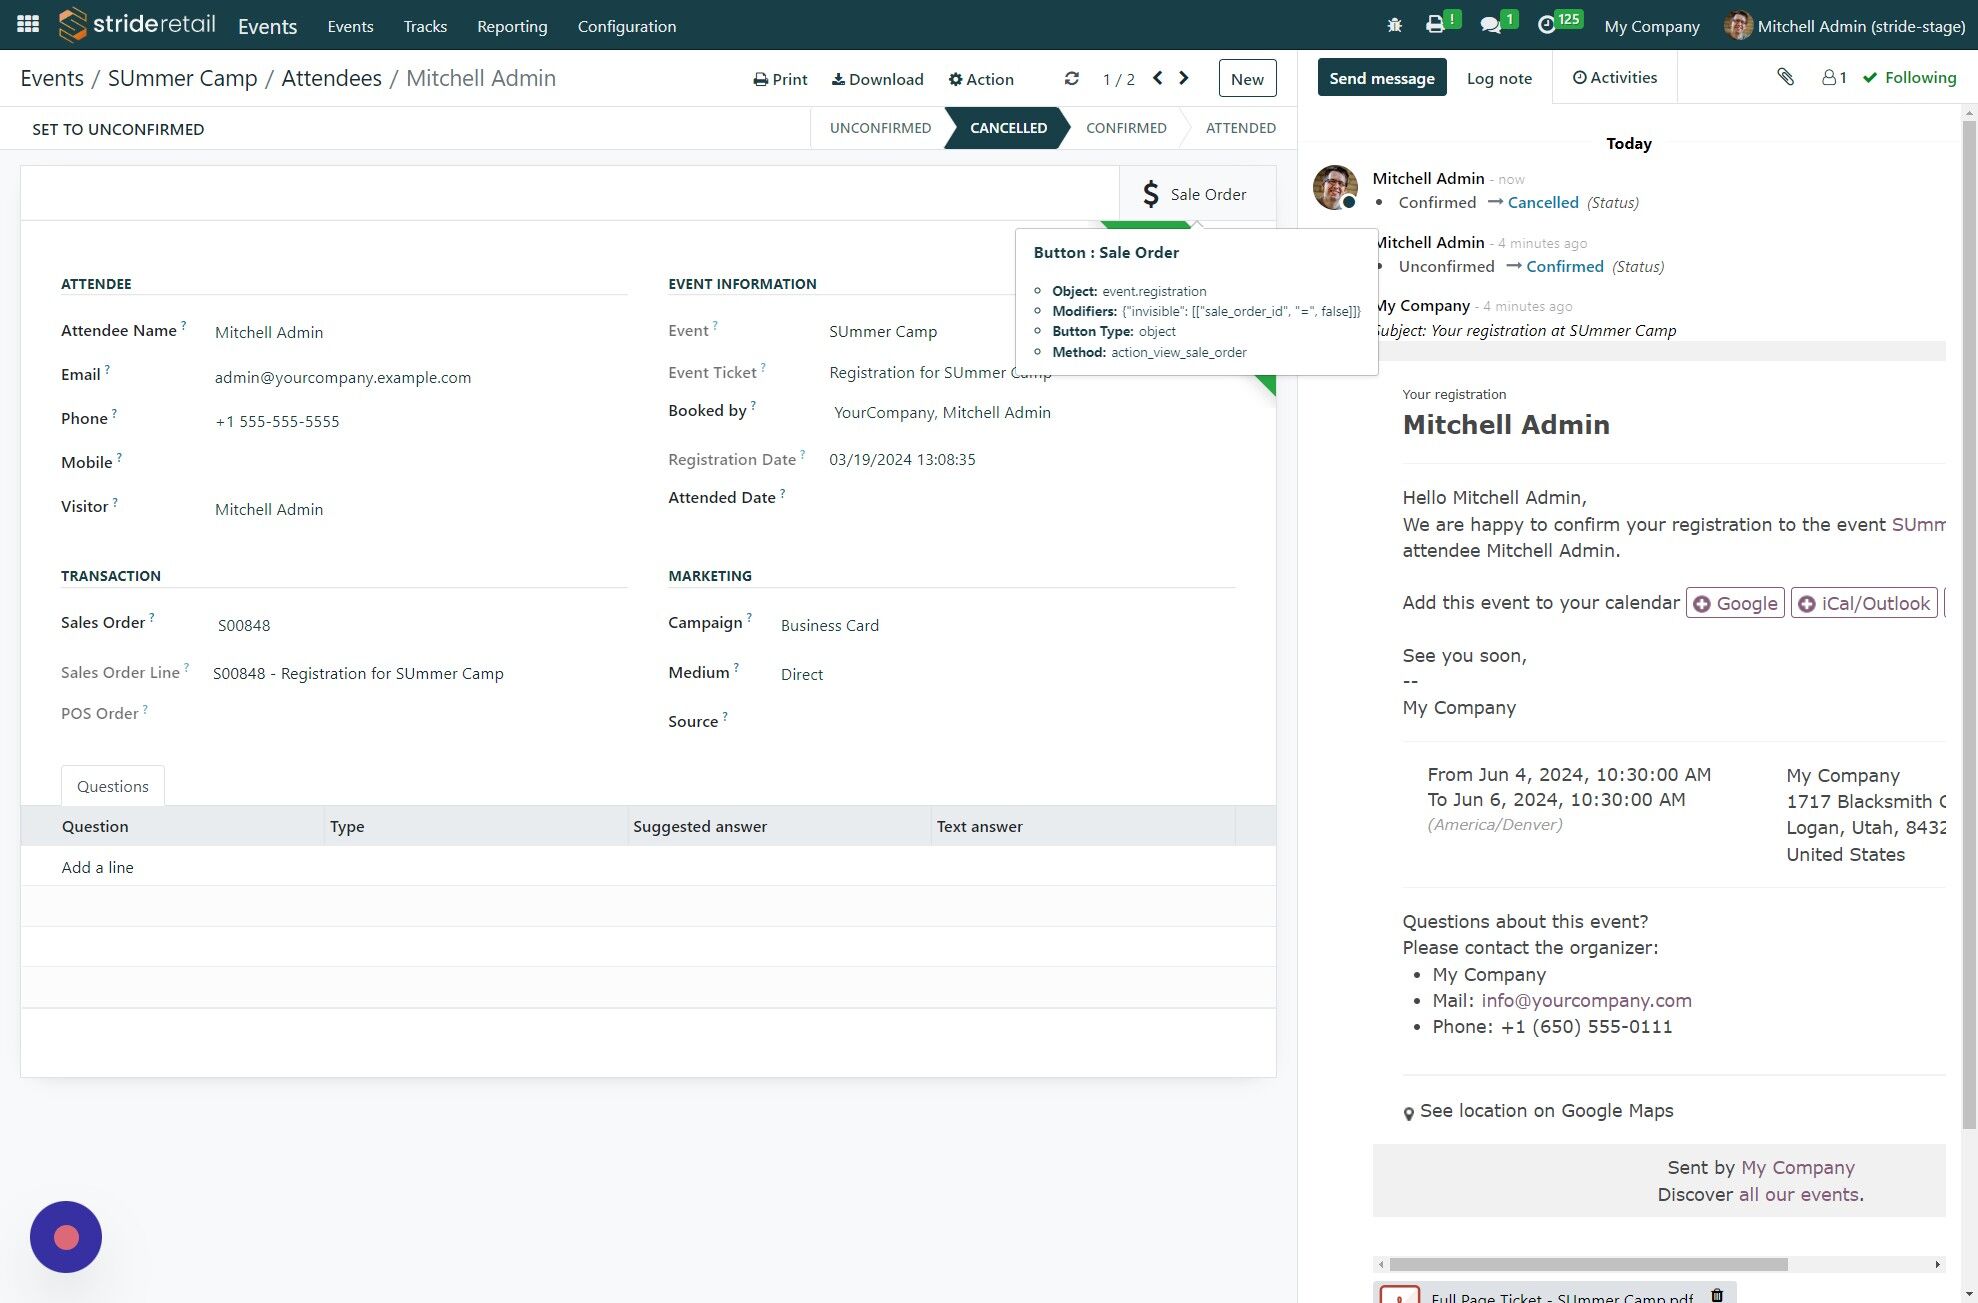Click Set to Unconfirmed button

pyautogui.click(x=118, y=129)
